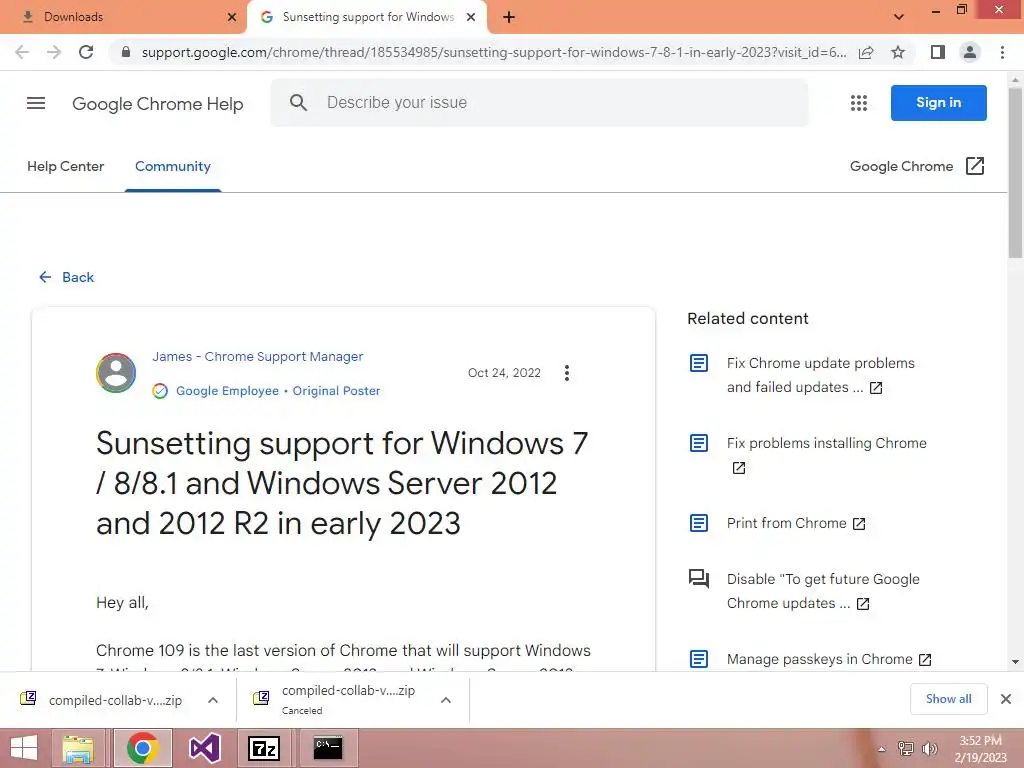Open Manage passkeys in Chrome article

point(829,659)
